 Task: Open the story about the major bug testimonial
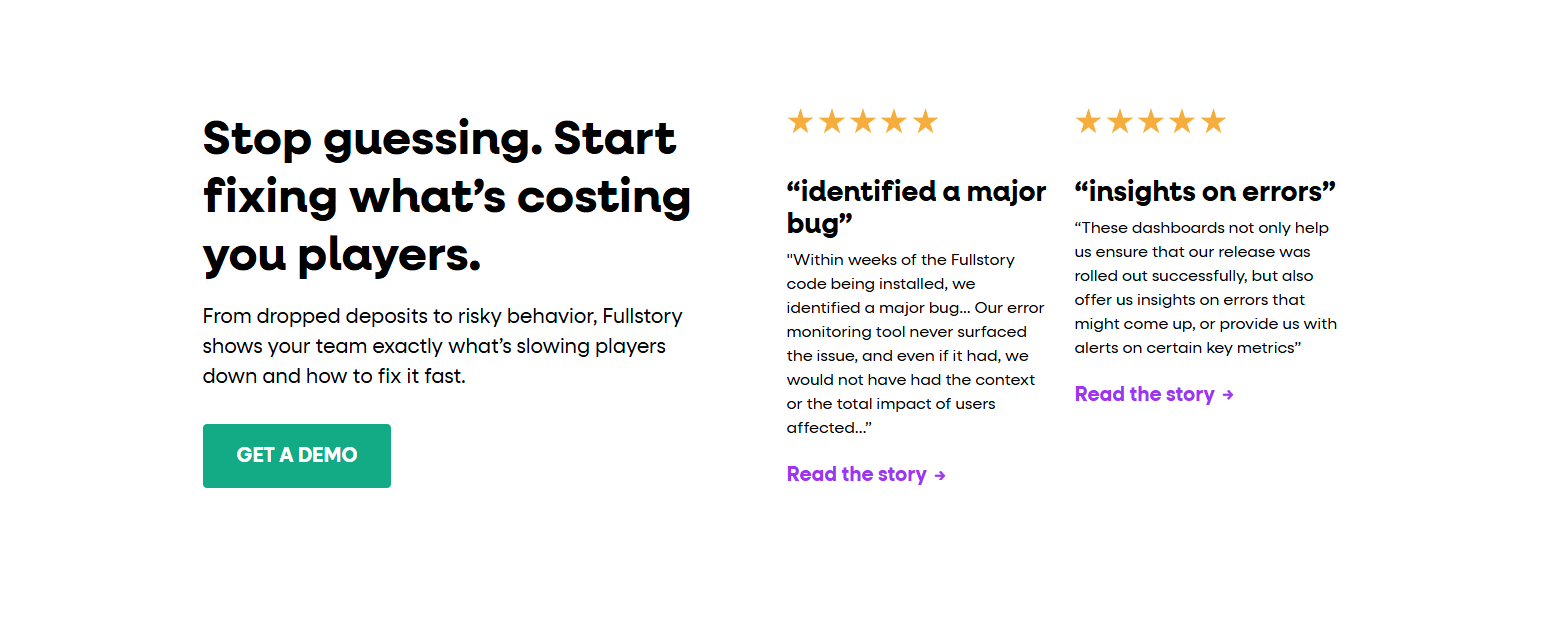click(x=858, y=473)
